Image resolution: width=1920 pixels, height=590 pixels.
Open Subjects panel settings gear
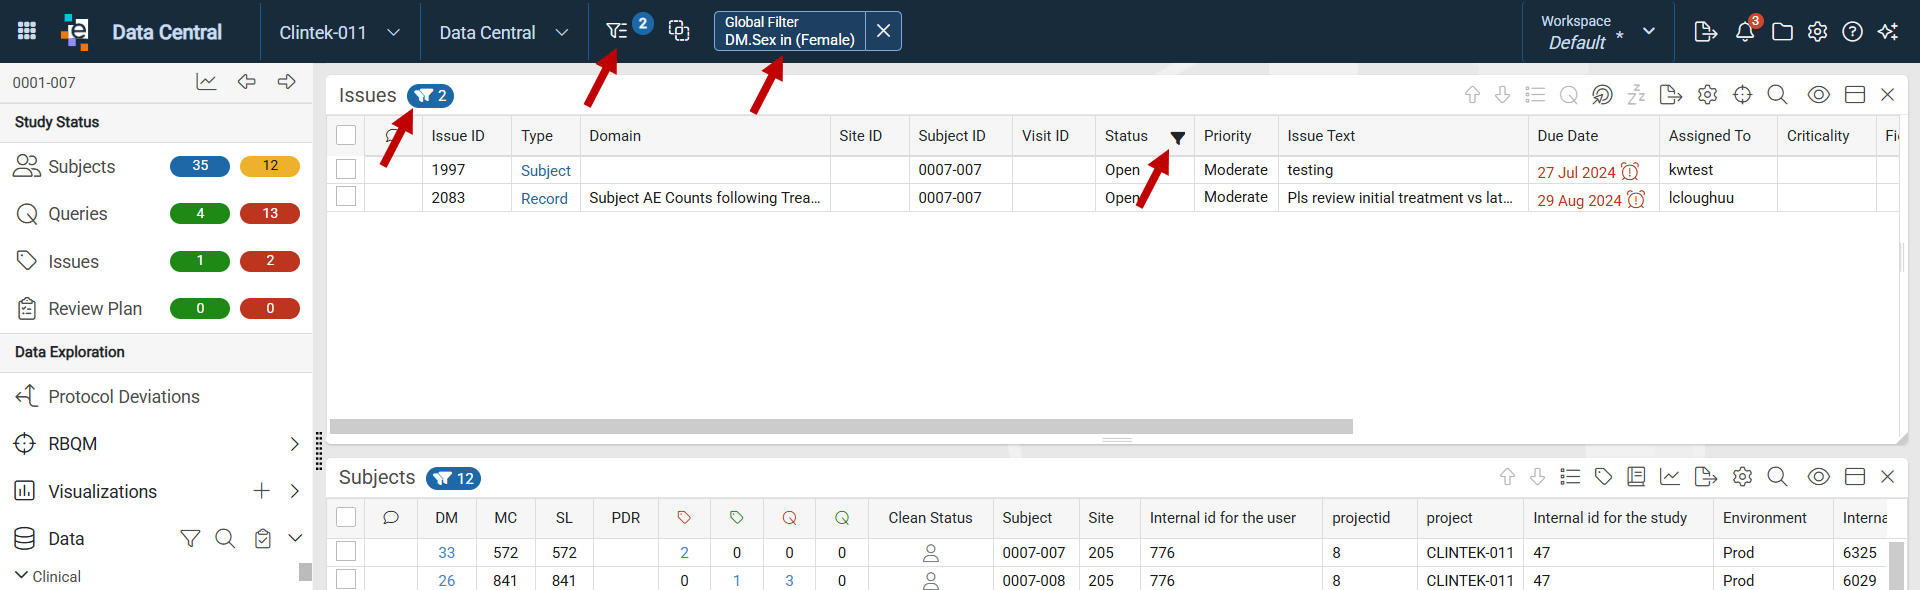click(1743, 477)
